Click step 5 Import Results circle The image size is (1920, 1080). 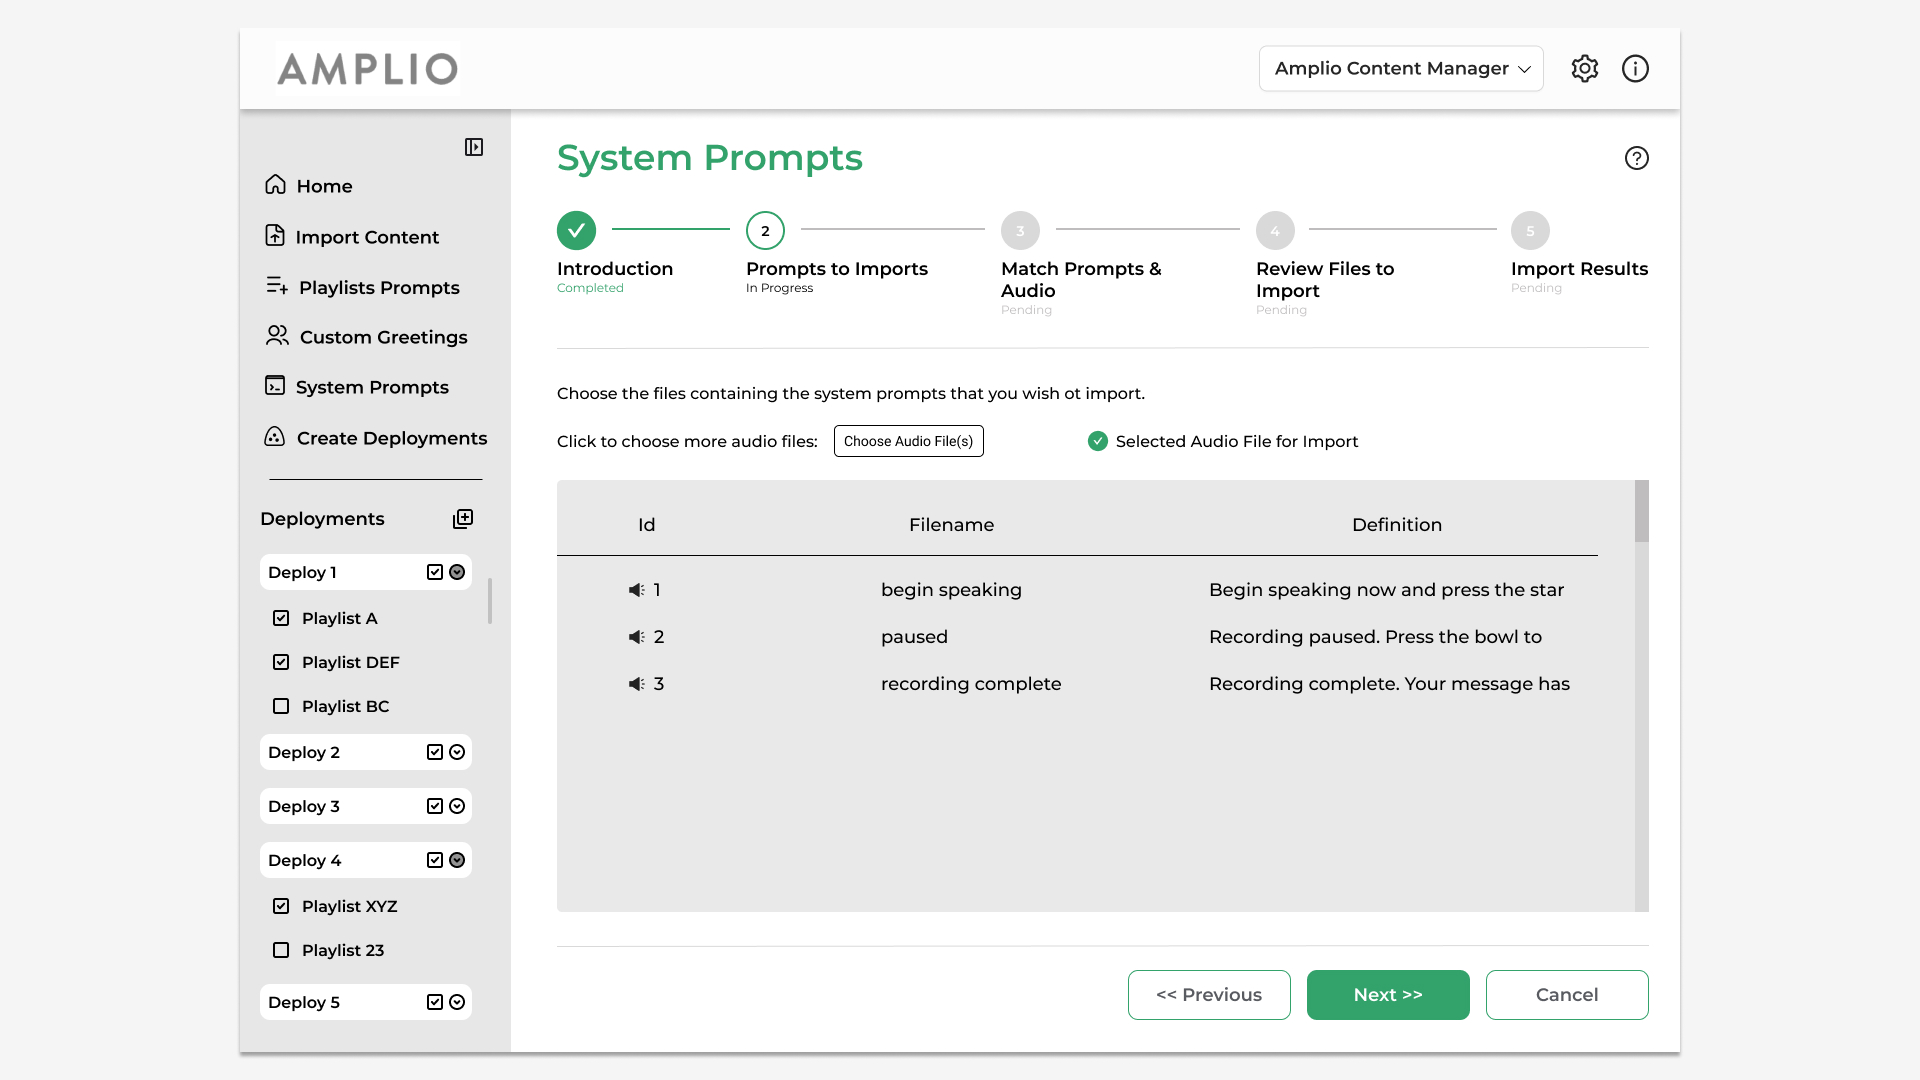click(1530, 230)
